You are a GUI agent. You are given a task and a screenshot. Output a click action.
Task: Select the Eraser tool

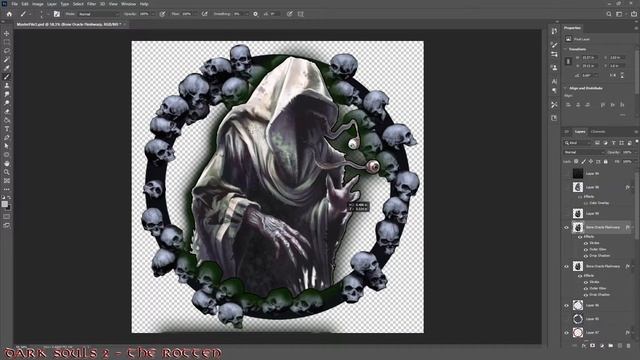7,111
